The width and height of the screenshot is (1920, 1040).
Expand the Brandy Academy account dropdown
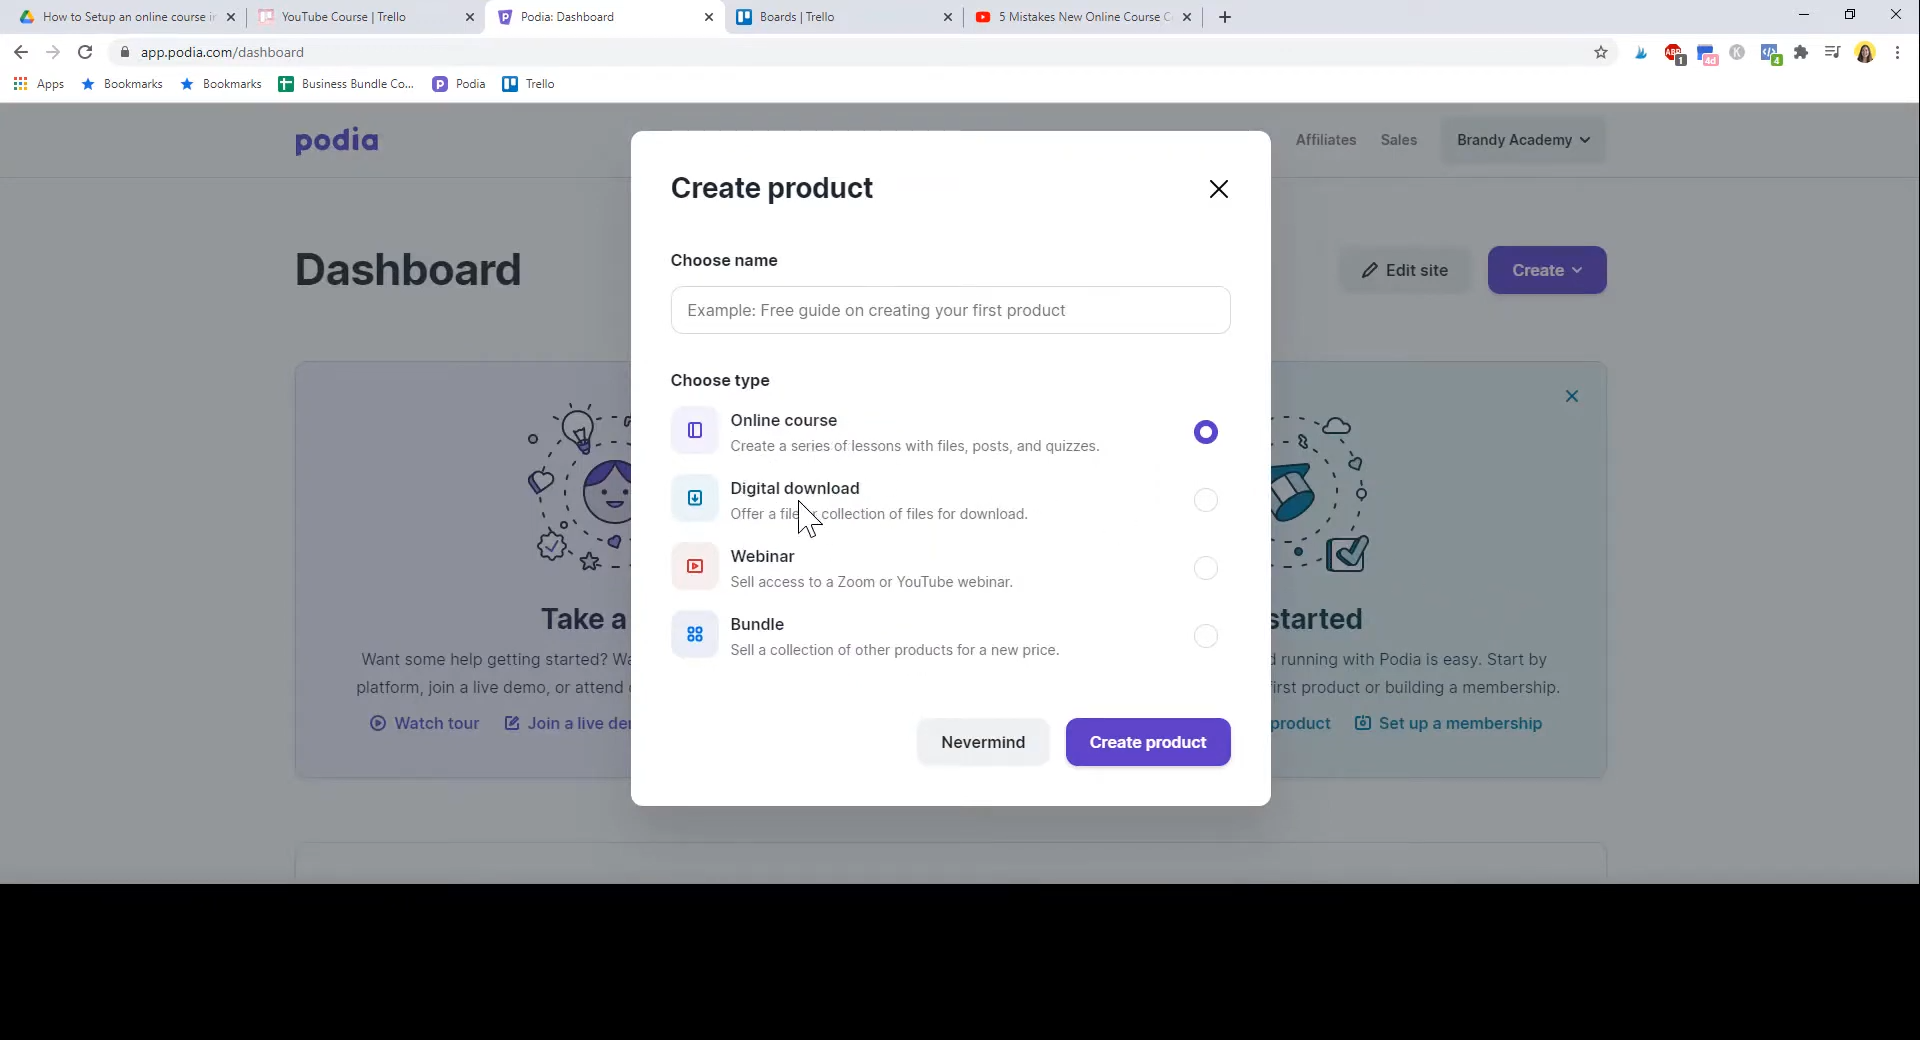click(x=1523, y=140)
